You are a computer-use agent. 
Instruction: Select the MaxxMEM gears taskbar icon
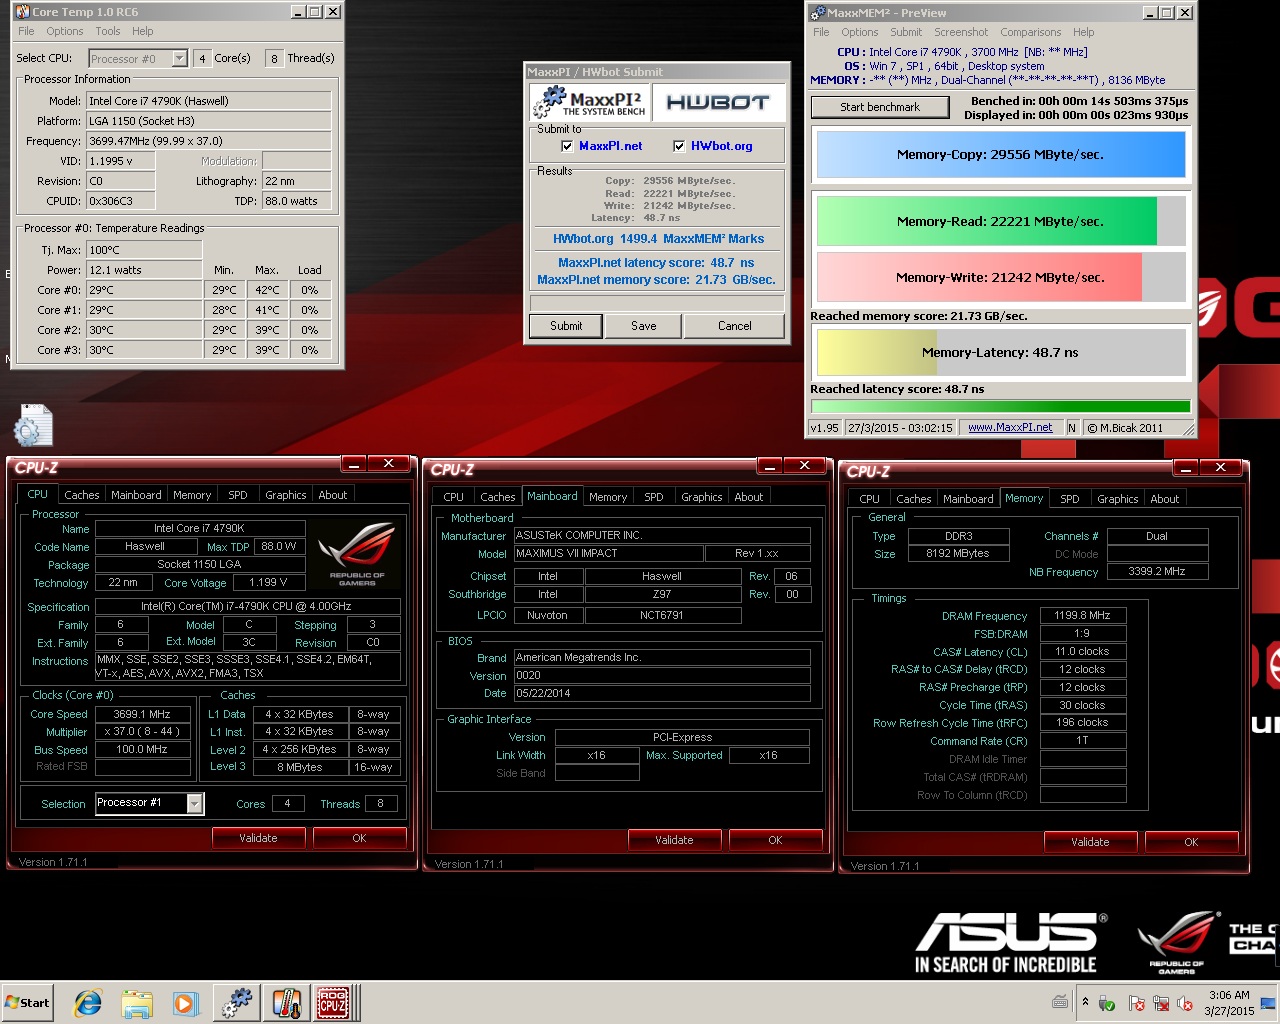click(237, 1003)
